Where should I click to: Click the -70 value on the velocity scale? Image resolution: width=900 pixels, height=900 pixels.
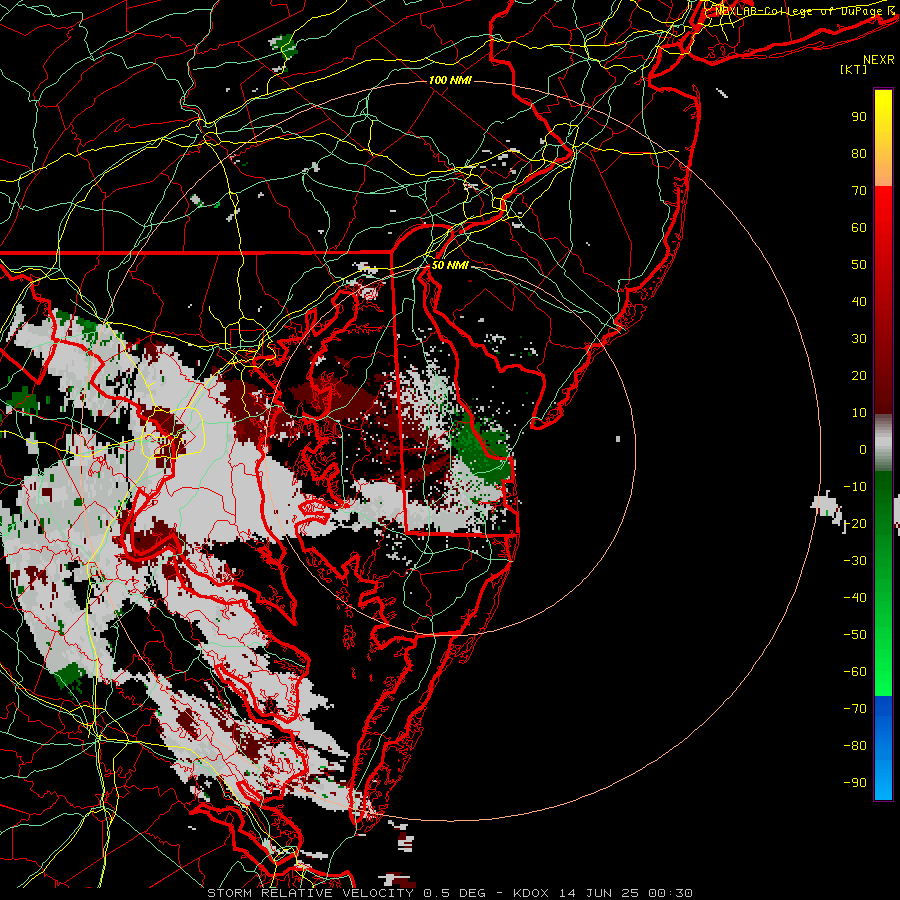click(855, 709)
